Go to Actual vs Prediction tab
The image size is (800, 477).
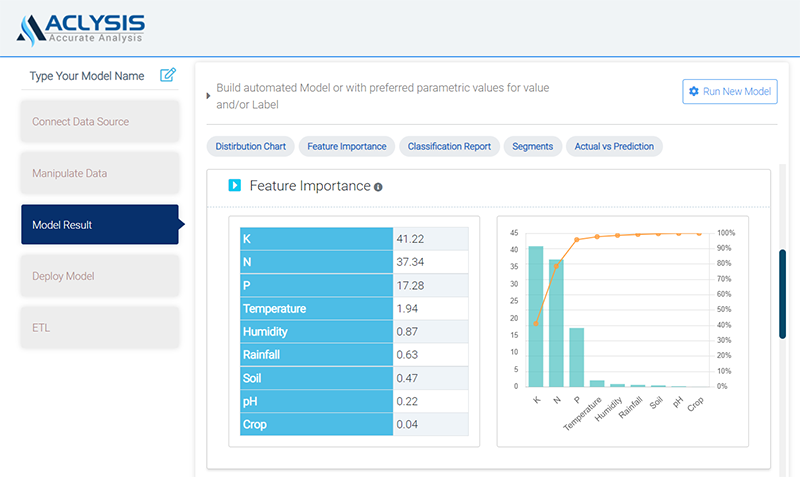click(x=614, y=146)
